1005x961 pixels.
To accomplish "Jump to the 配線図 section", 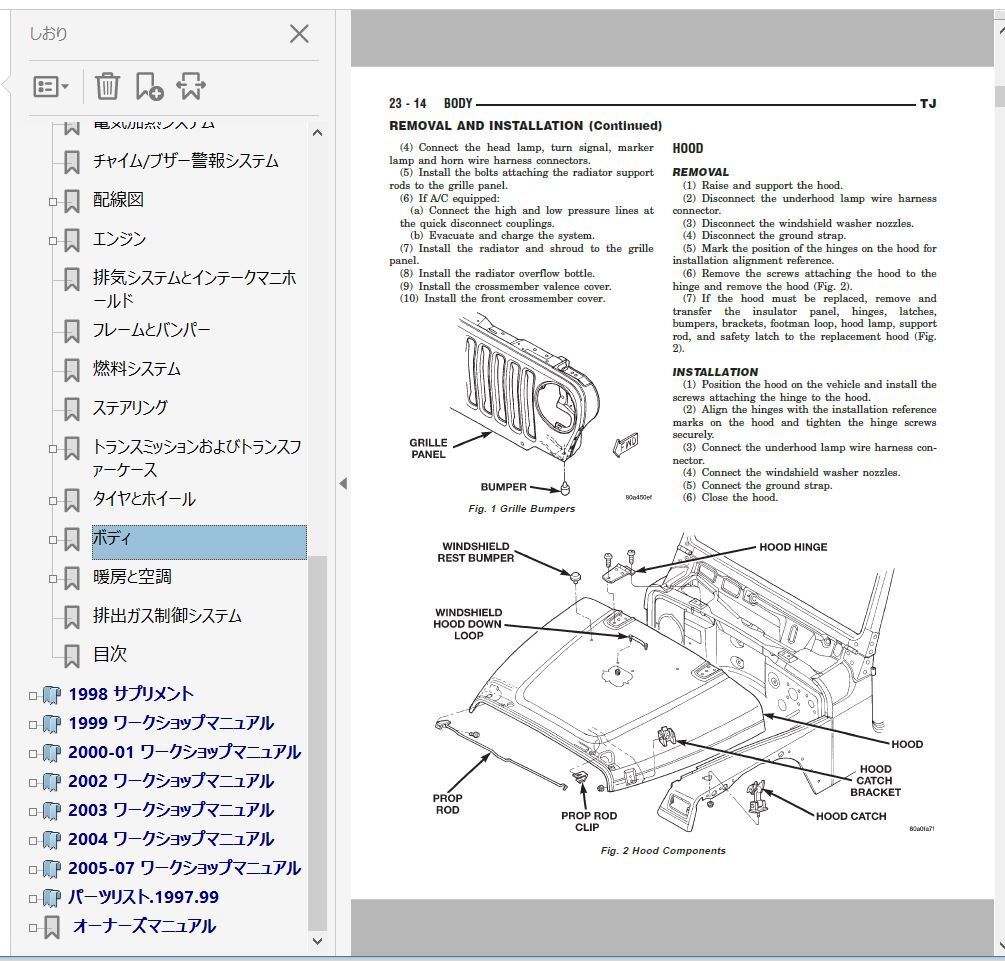I will tap(119, 200).
